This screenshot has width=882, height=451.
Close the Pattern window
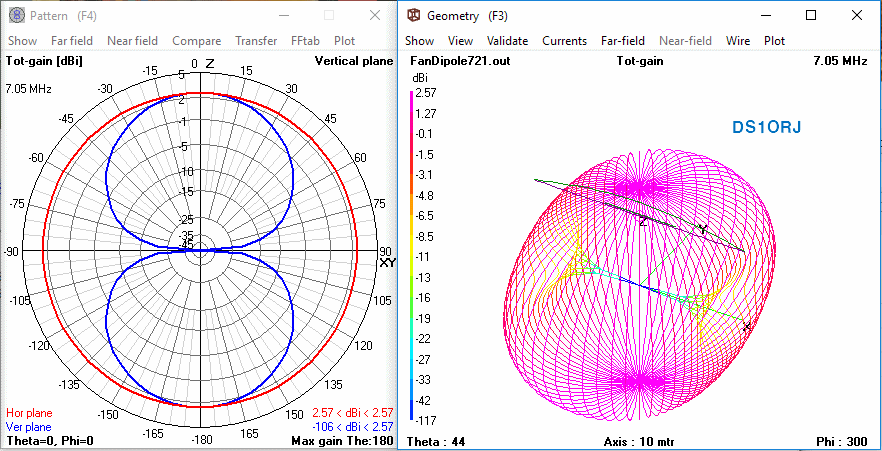point(375,16)
